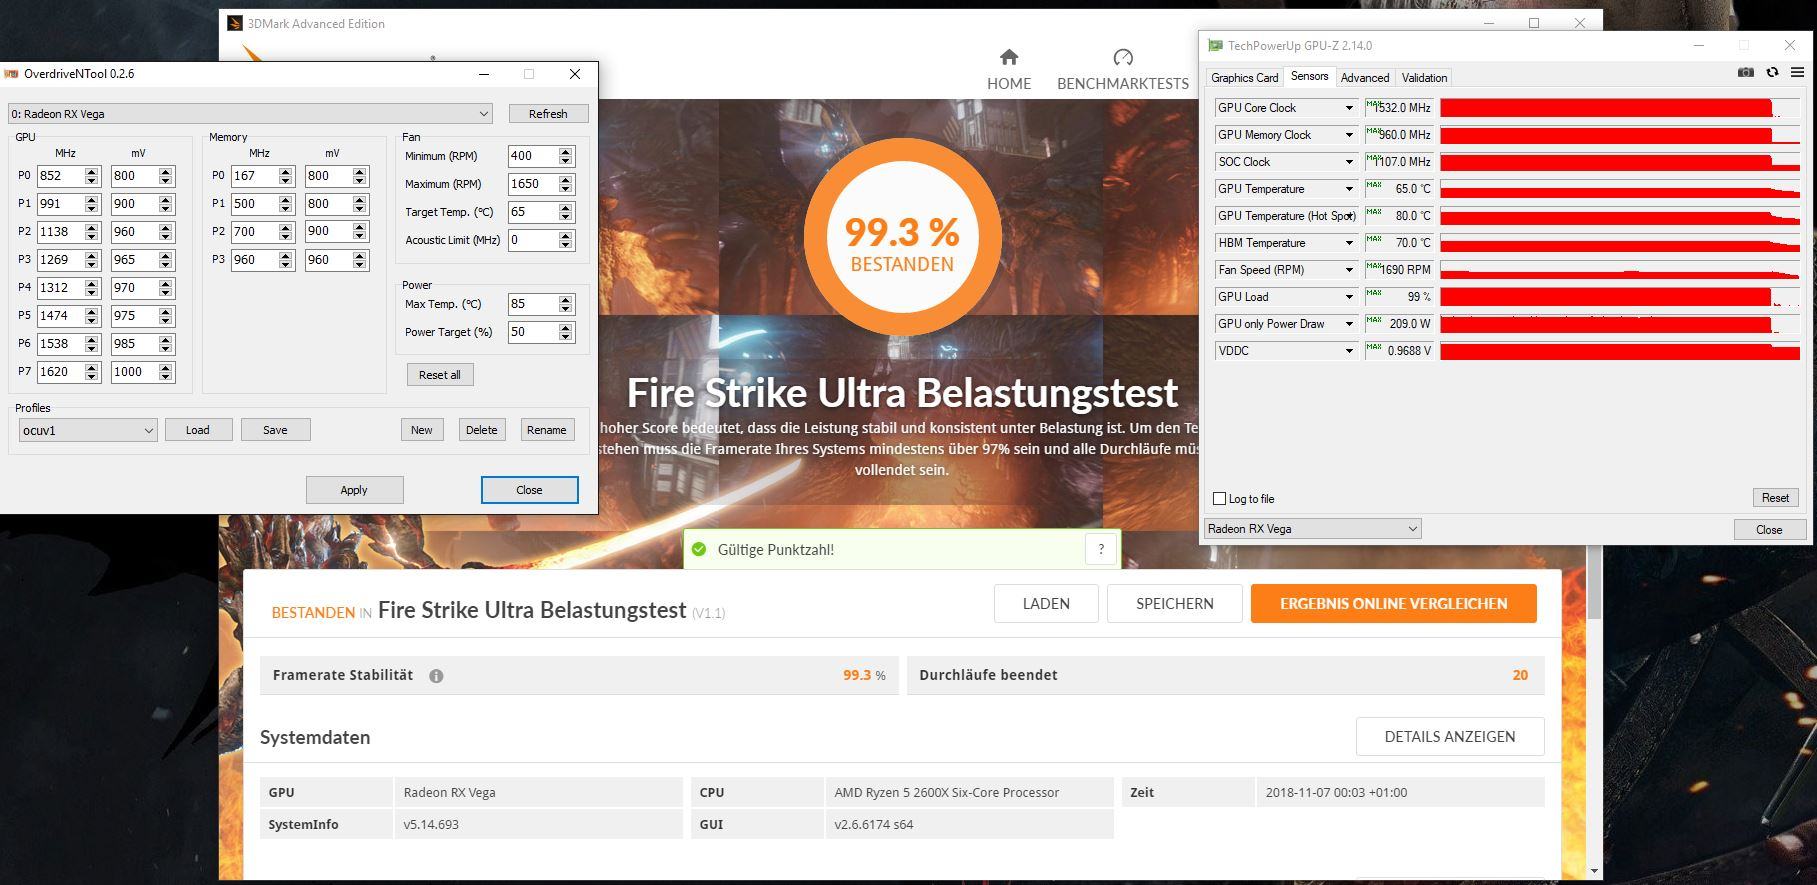Click the GPU-Z refresh sensors icon
The height and width of the screenshot is (885, 1817).
(x=1772, y=72)
